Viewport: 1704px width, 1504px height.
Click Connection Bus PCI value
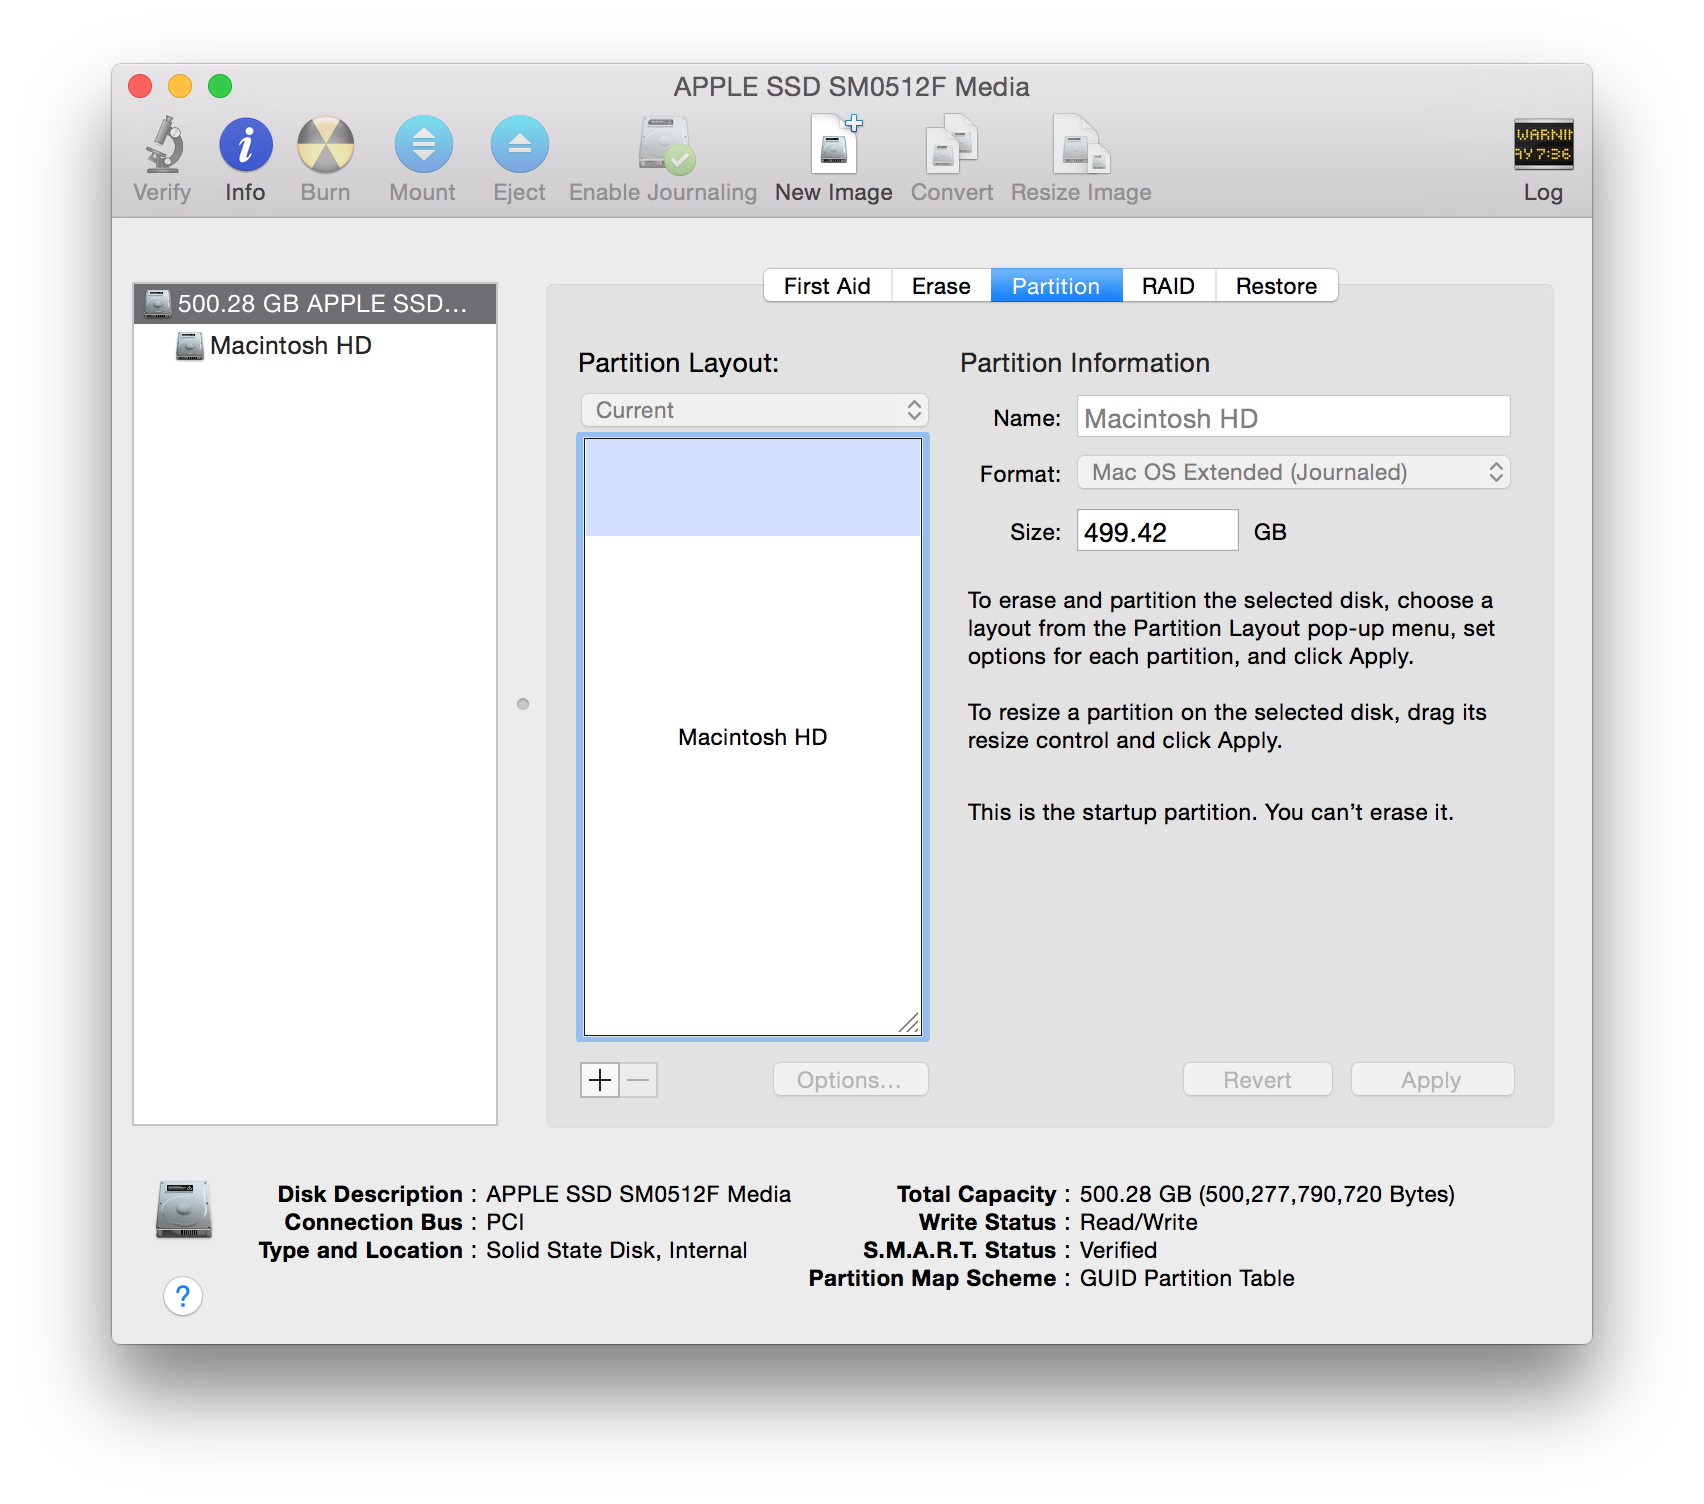tap(505, 1222)
